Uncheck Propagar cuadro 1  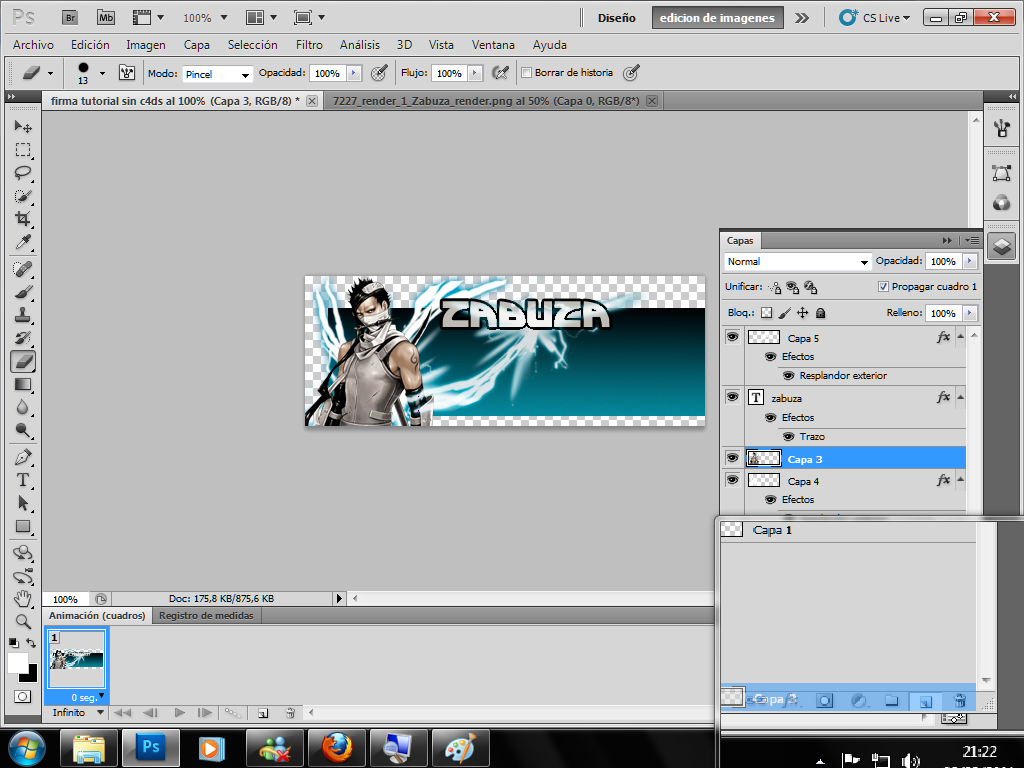[883, 287]
